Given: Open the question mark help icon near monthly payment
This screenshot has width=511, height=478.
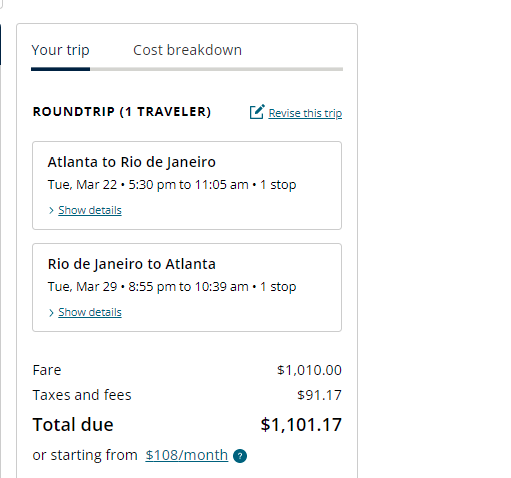Looking at the screenshot, I should [x=240, y=456].
